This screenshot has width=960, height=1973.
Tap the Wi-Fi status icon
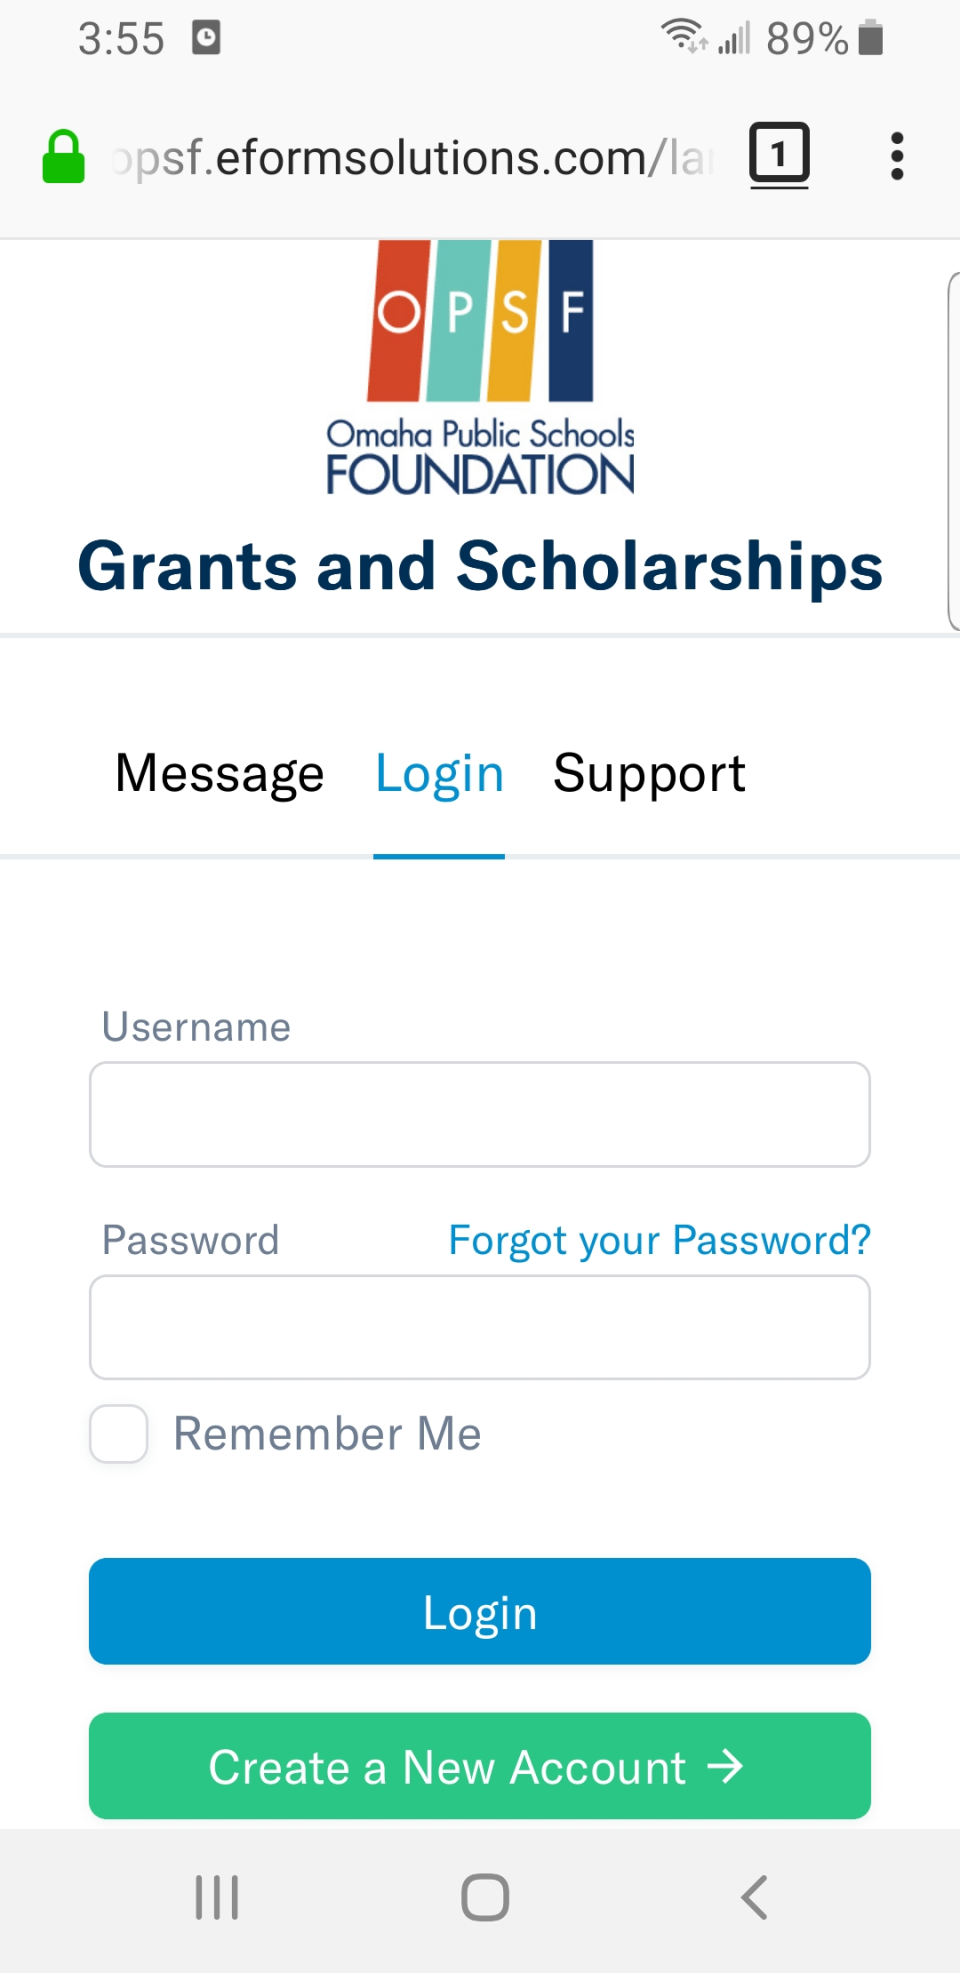(683, 36)
